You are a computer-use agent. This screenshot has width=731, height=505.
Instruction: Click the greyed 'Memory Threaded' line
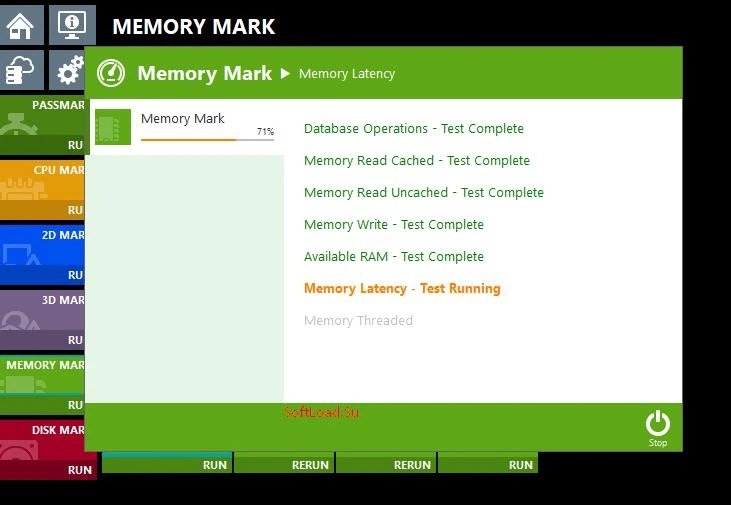(358, 321)
